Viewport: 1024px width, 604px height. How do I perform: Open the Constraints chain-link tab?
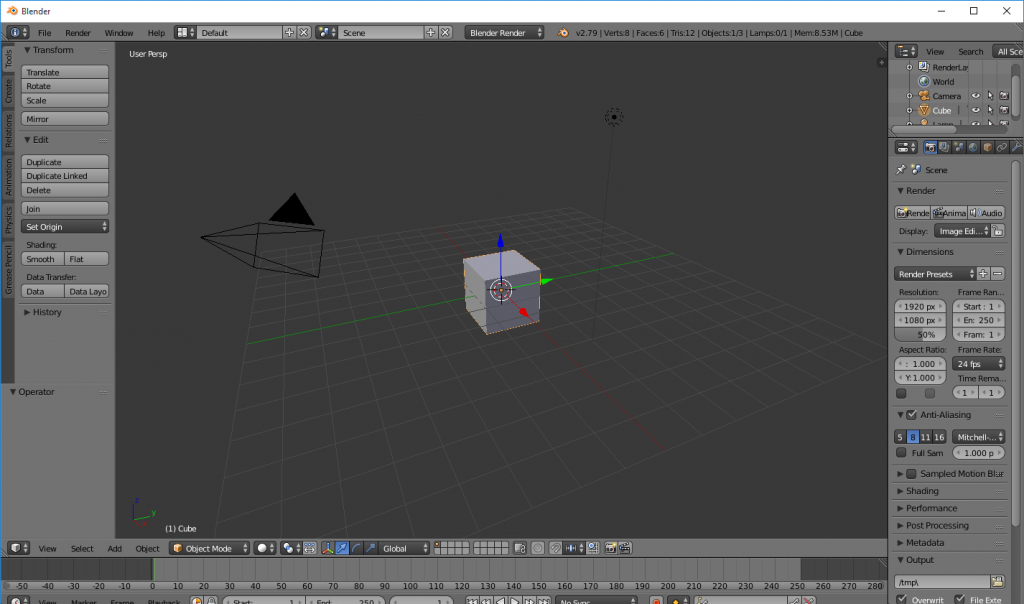click(x=1002, y=148)
